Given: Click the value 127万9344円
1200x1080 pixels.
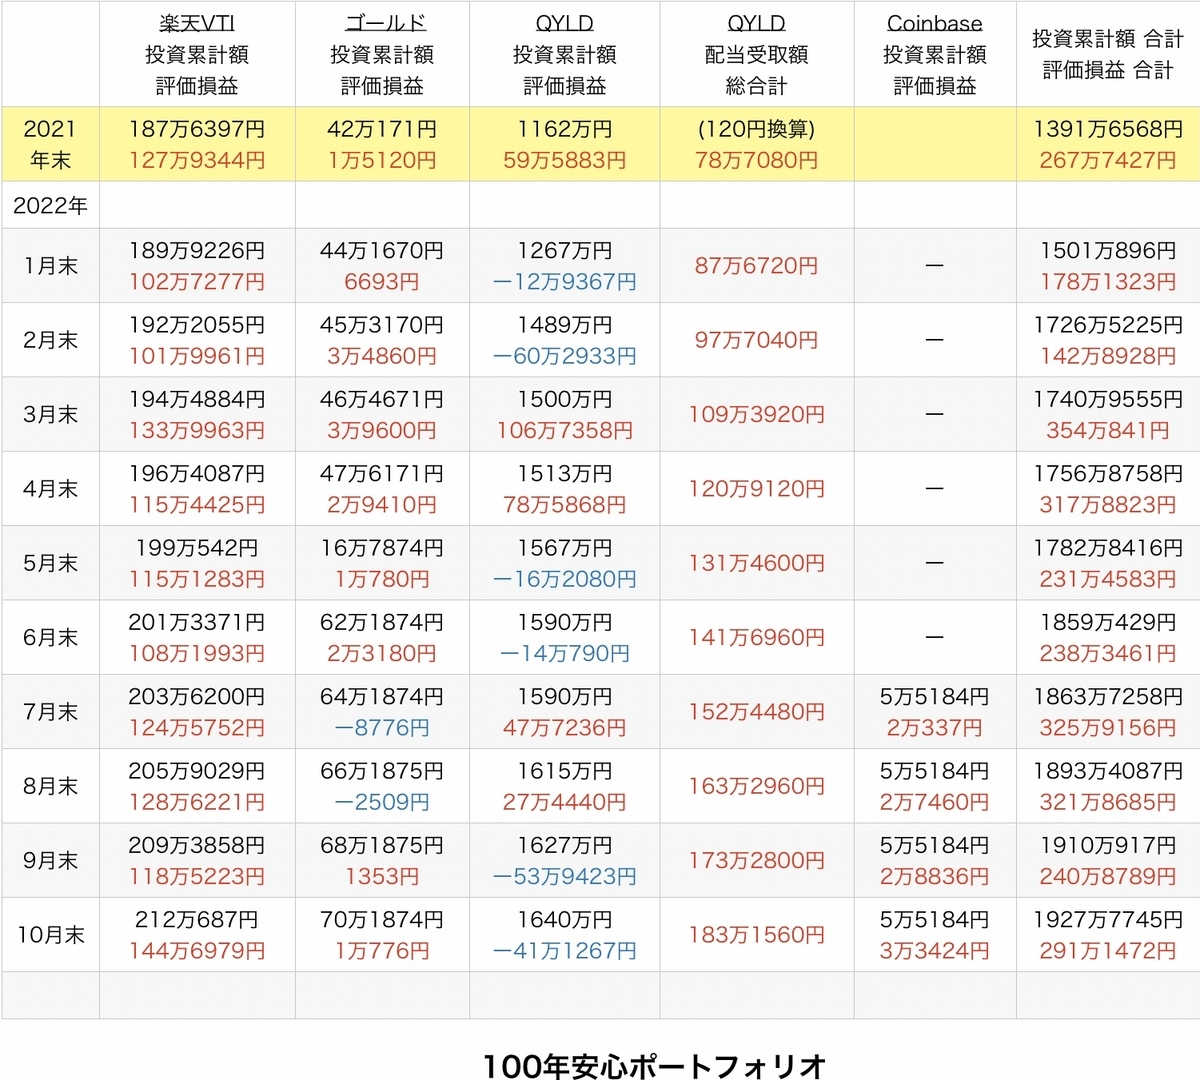Looking at the screenshot, I should [x=197, y=160].
